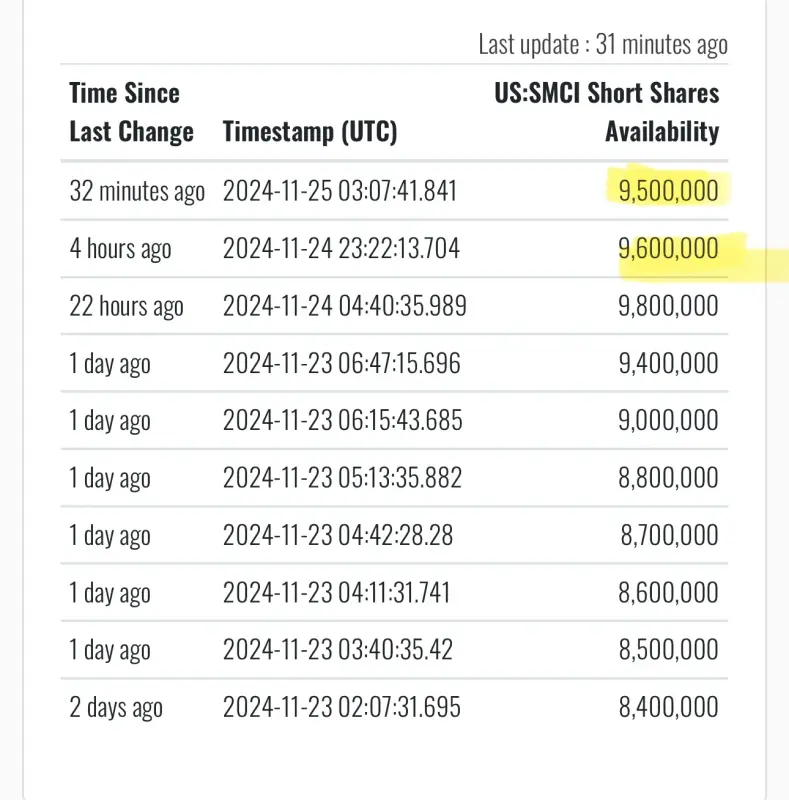Click the 9,400,000 availability value

(668, 363)
